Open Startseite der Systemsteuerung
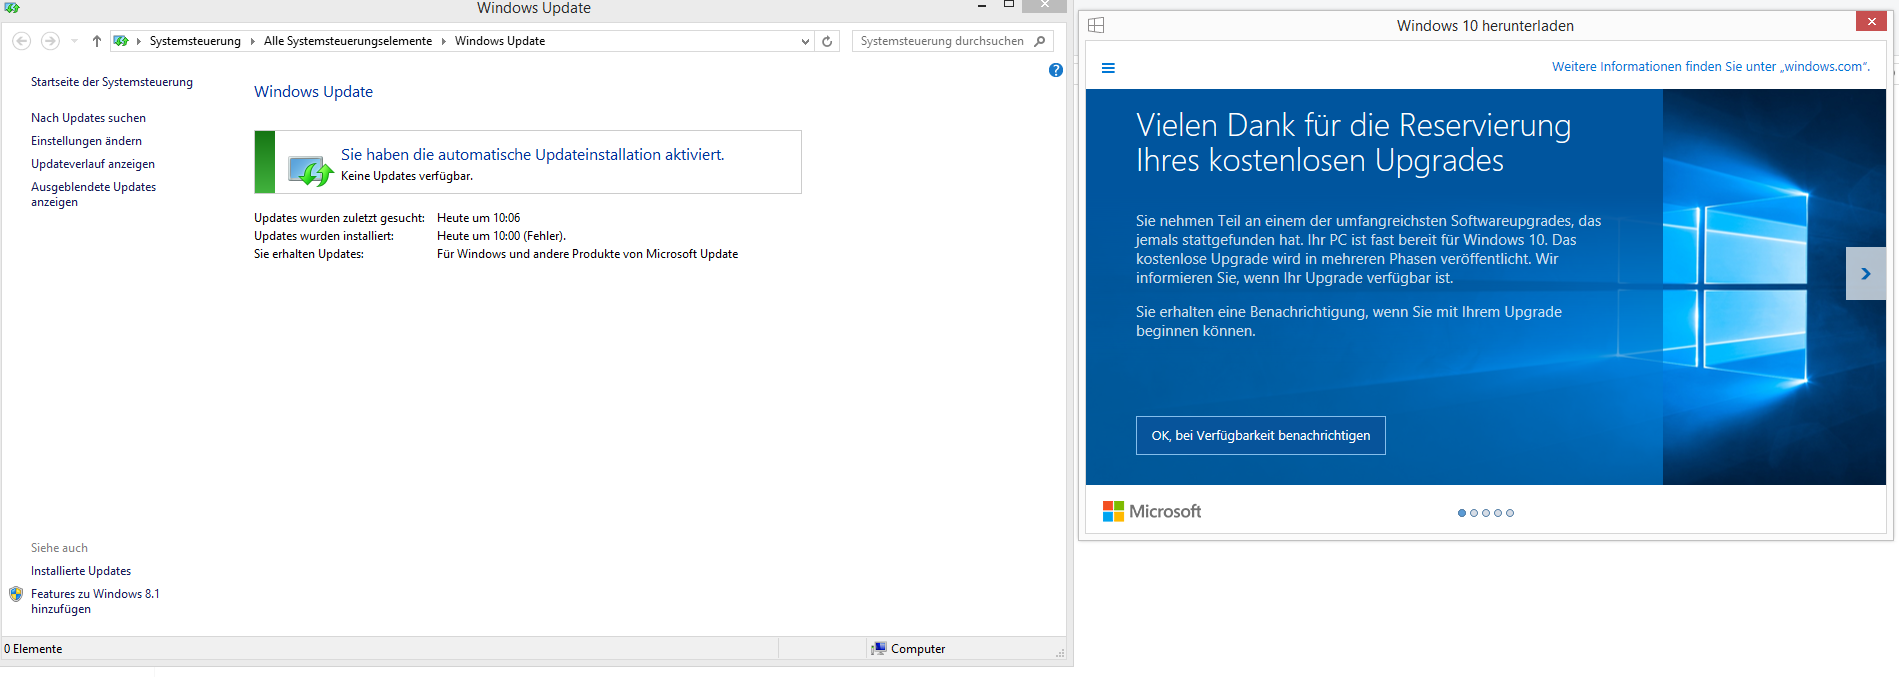Viewport: 1899px width, 677px height. coord(112,82)
